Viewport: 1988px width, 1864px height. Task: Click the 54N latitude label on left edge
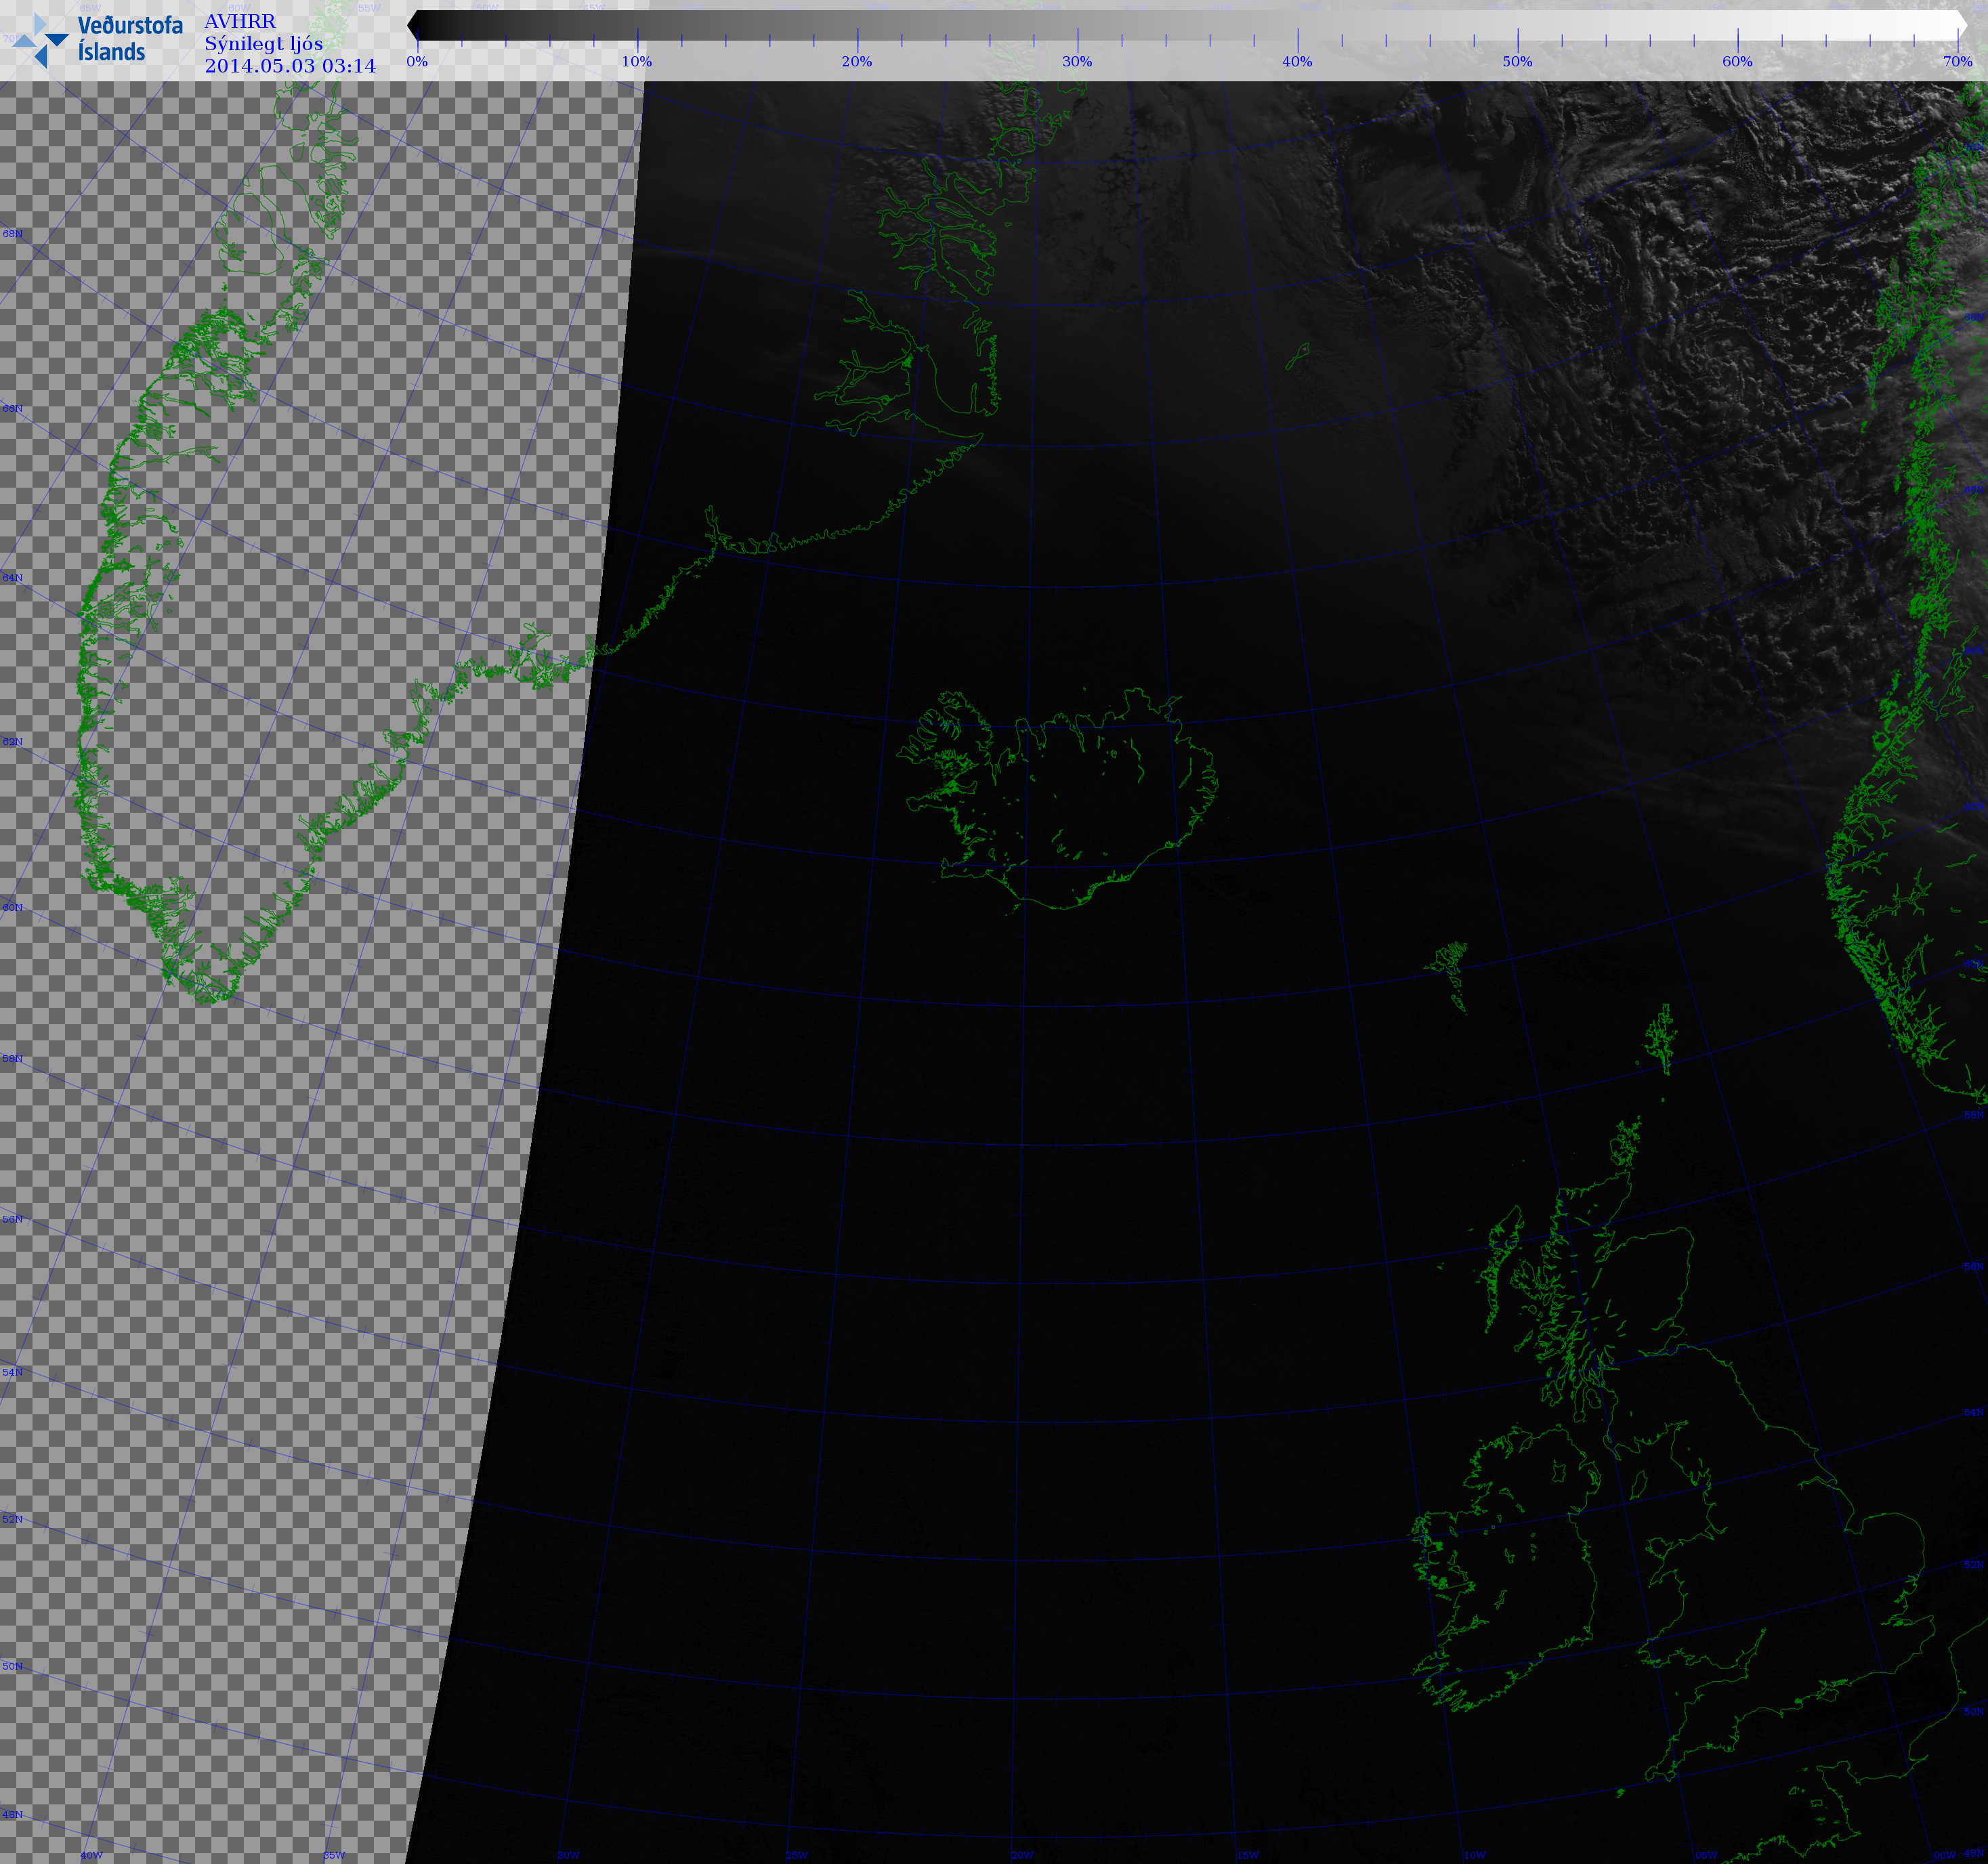(12, 1372)
